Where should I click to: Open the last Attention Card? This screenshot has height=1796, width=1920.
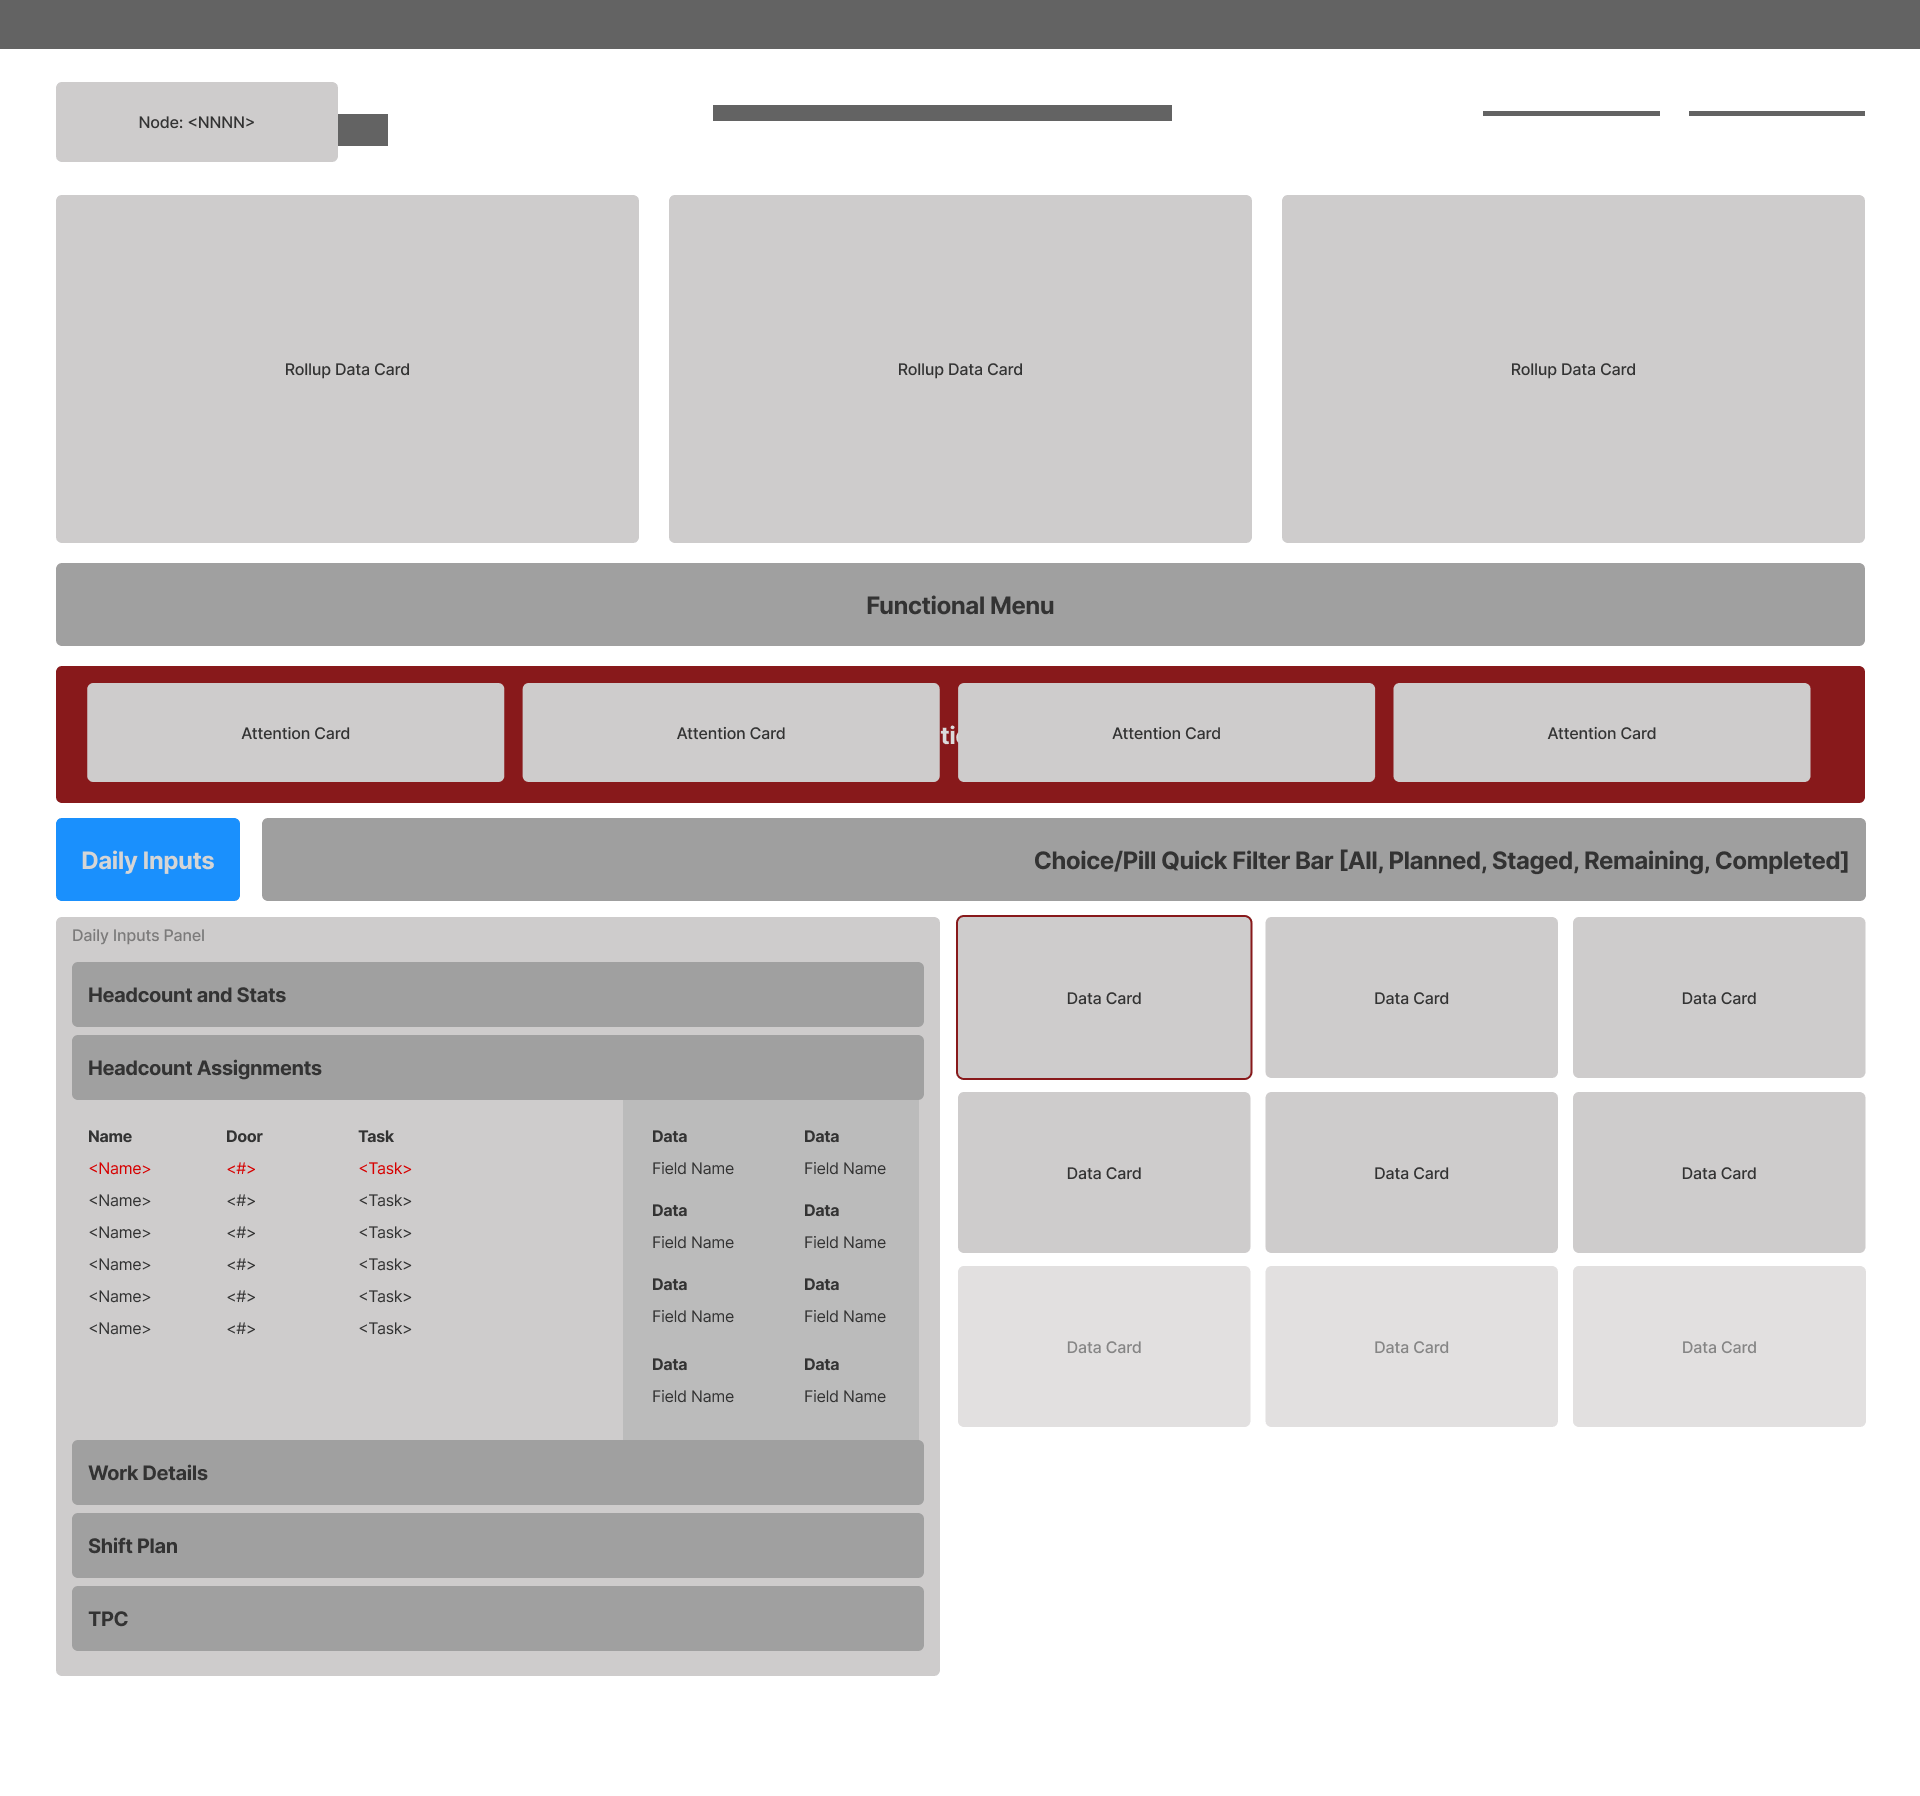tap(1601, 732)
